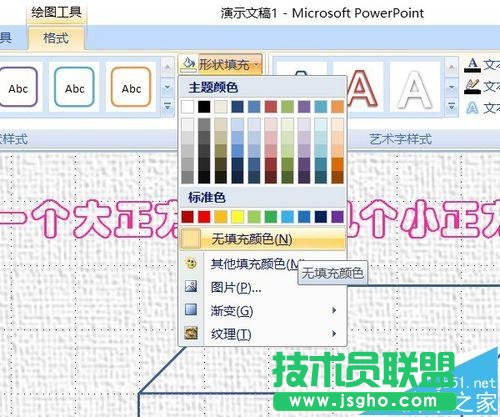This screenshot has width=500, height=417.
Task: Move down one row in the WordArt styles gallery
Action: point(452,87)
